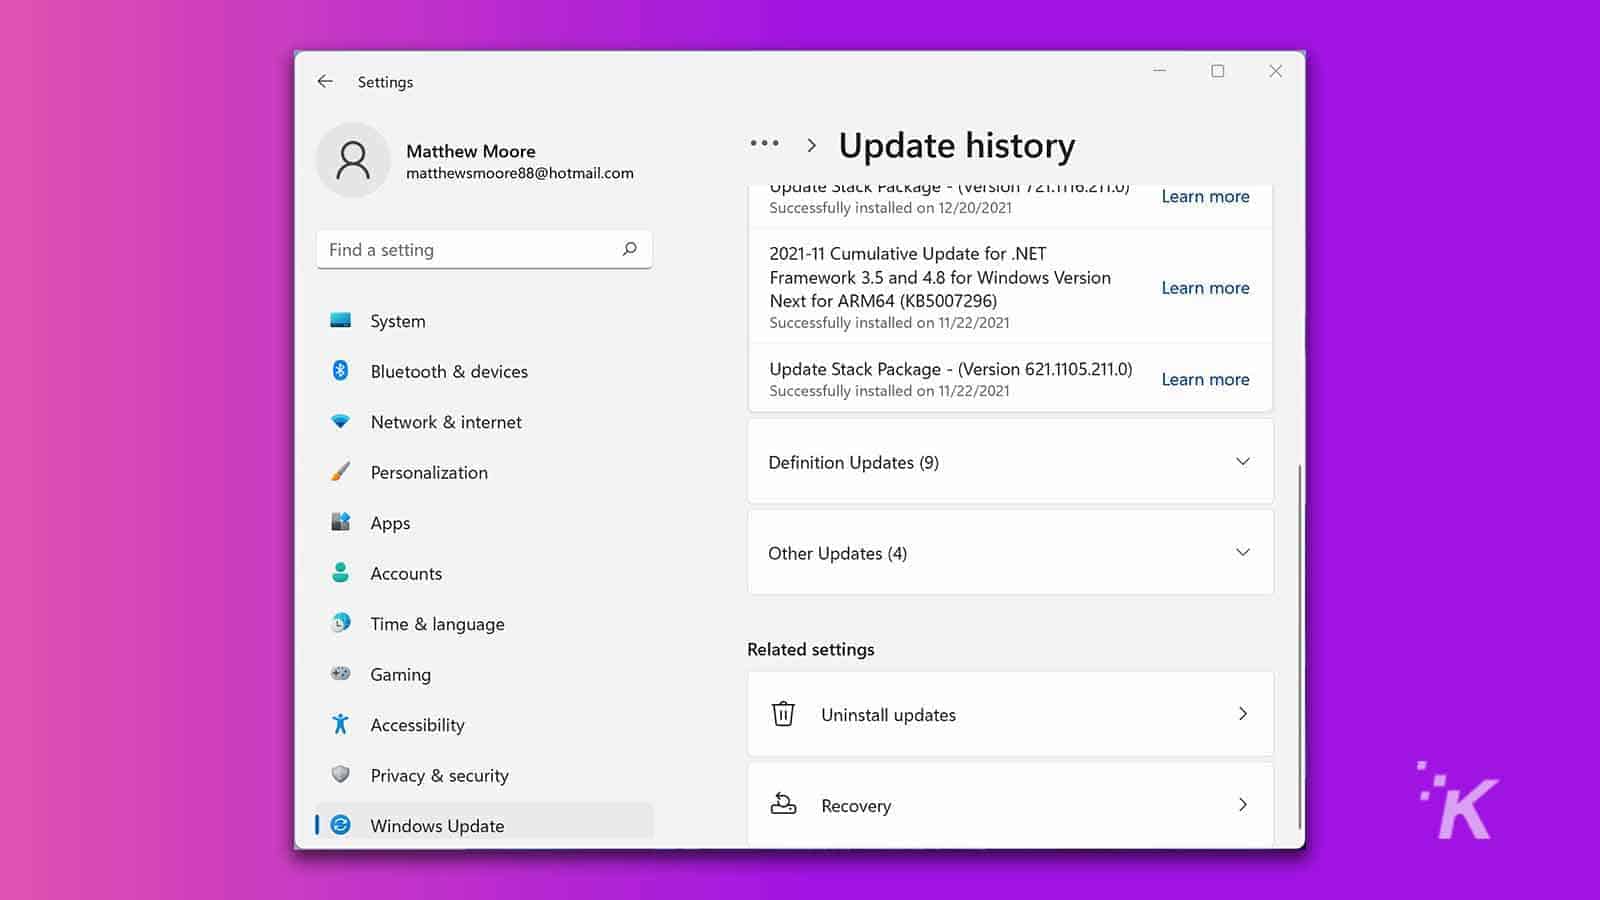Screen dimensions: 1600x900
Task: Click the 2021-11 Cumulative Update title text
Action: click(940, 277)
